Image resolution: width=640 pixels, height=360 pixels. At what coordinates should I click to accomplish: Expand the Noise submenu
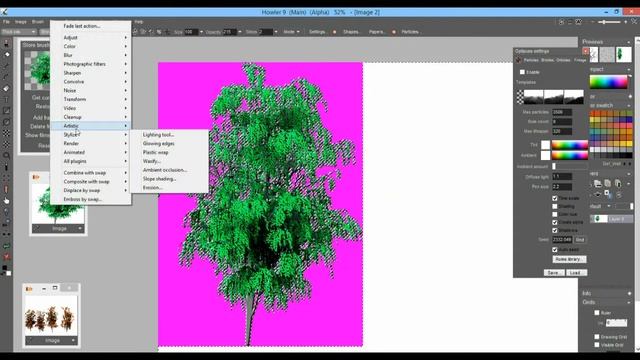[x=91, y=91]
